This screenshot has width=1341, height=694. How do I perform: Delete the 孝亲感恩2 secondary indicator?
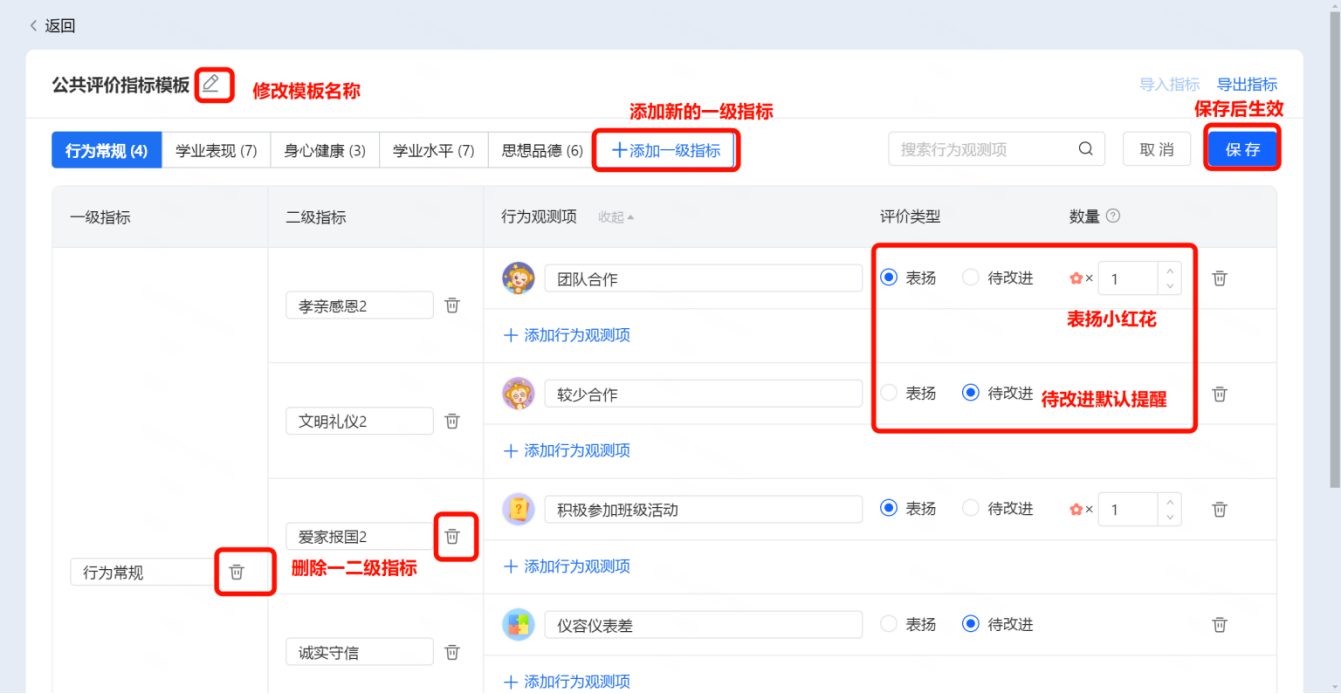coord(452,306)
